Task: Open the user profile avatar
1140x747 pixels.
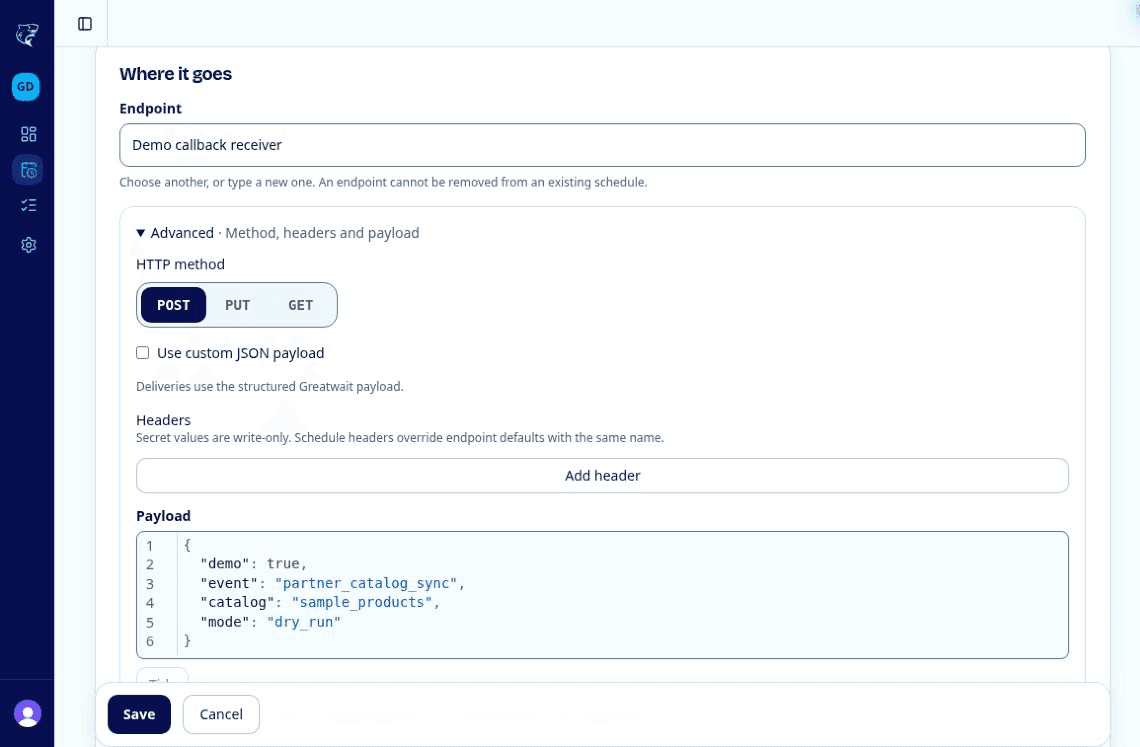Action: (x=28, y=714)
